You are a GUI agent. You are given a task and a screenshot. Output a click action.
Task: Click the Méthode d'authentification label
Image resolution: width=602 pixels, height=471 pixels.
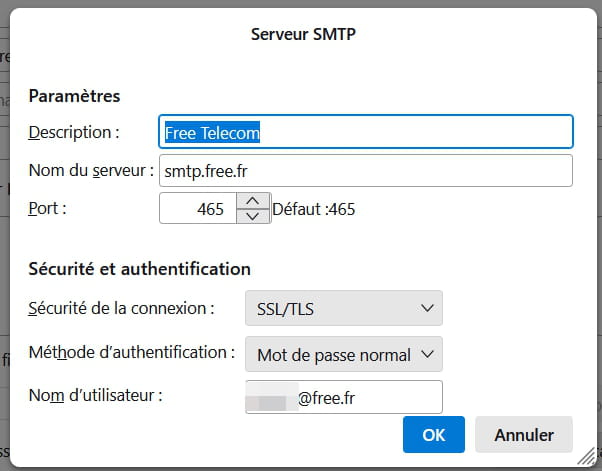click(x=132, y=352)
